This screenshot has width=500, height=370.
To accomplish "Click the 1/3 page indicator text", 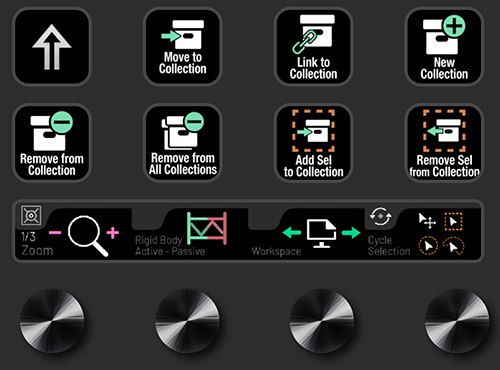I will click(28, 237).
